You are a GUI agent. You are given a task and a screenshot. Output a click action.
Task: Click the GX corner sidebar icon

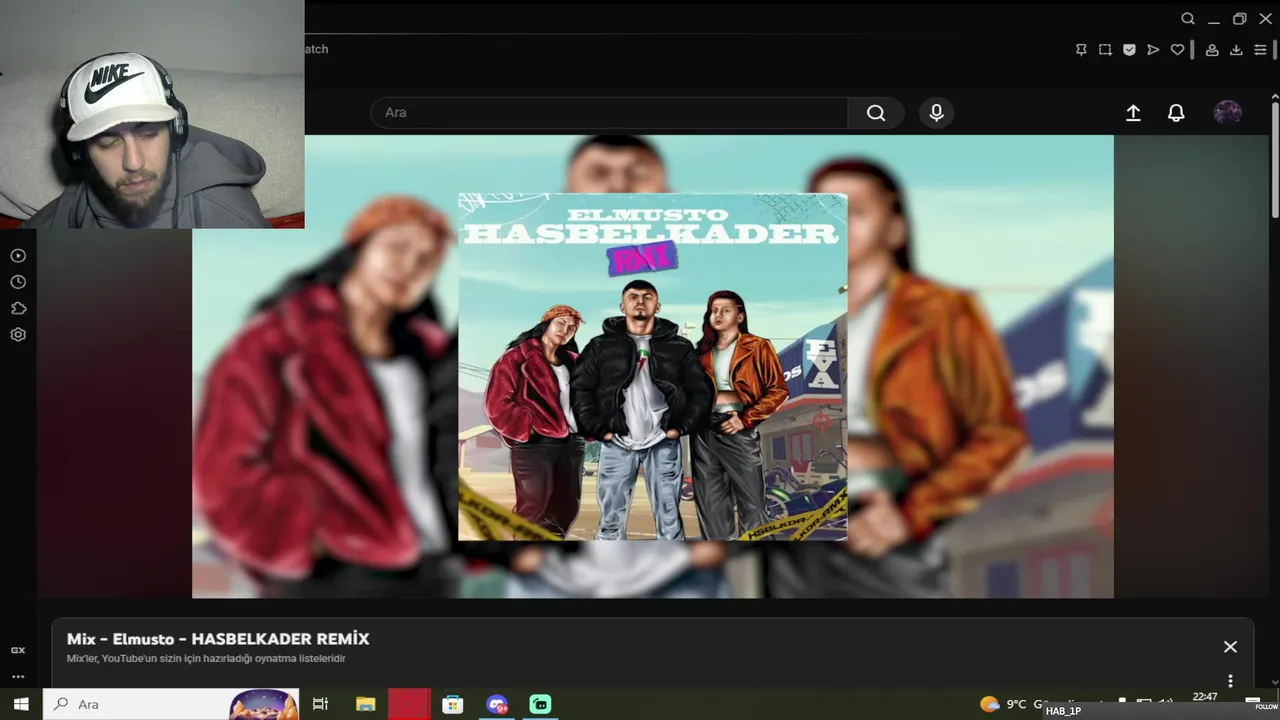18,650
